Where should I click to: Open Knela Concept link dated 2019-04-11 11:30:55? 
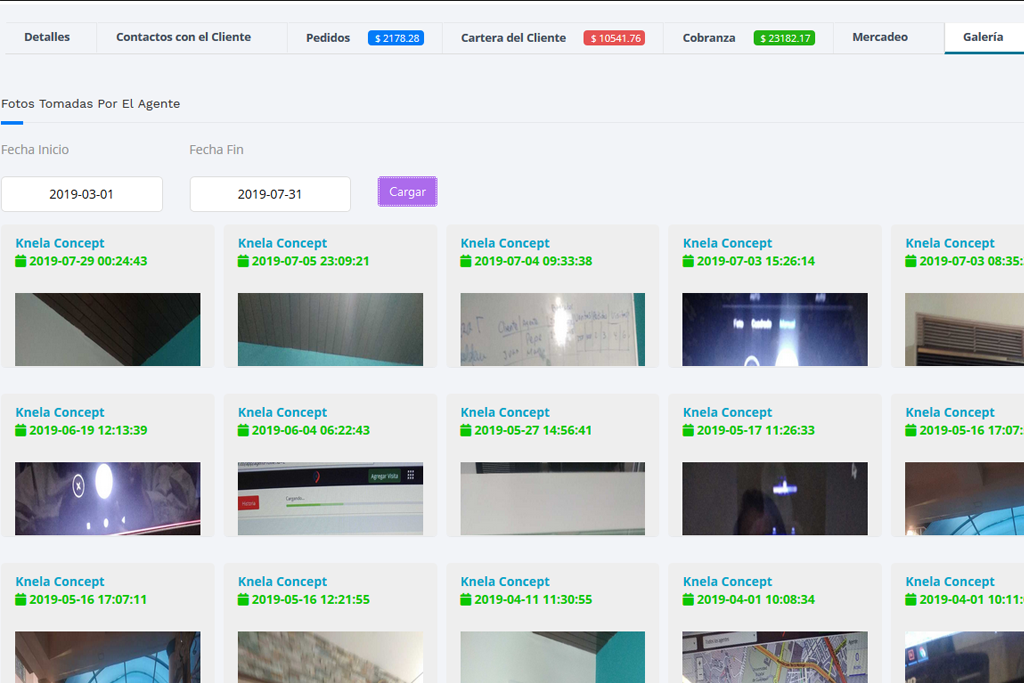tap(505, 581)
